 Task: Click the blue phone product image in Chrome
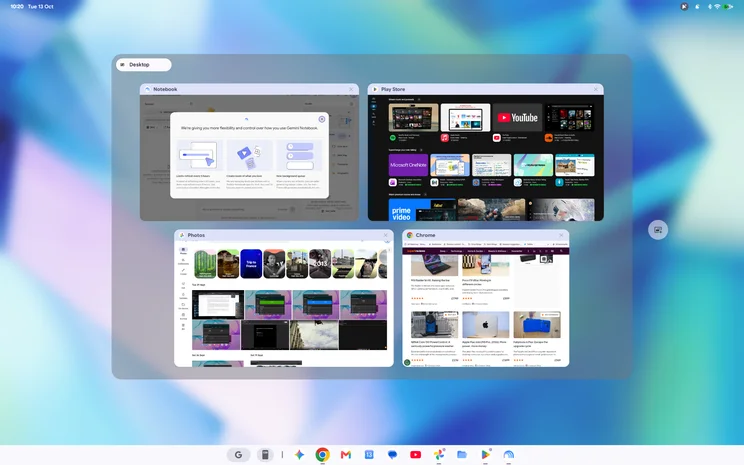tap(537, 325)
